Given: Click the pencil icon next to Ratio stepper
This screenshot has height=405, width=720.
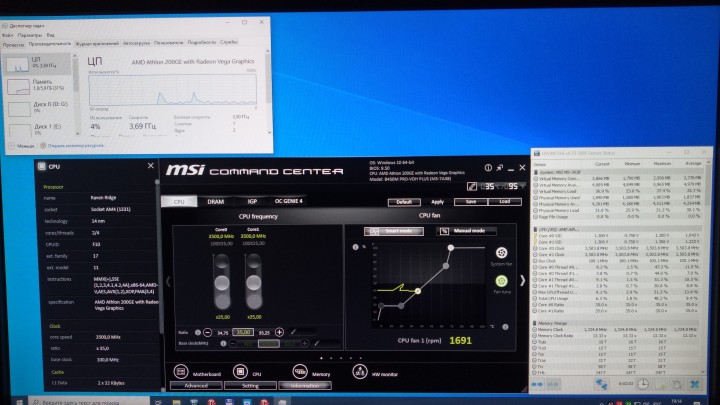Looking at the screenshot, I should [x=293, y=332].
